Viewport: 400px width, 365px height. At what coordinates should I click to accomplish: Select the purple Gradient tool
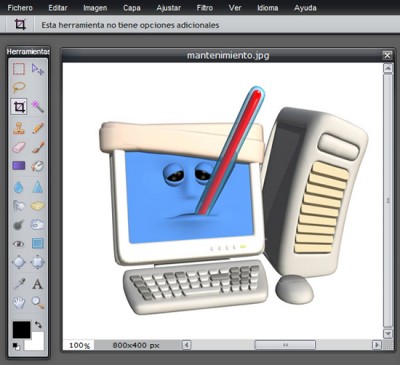(19, 166)
